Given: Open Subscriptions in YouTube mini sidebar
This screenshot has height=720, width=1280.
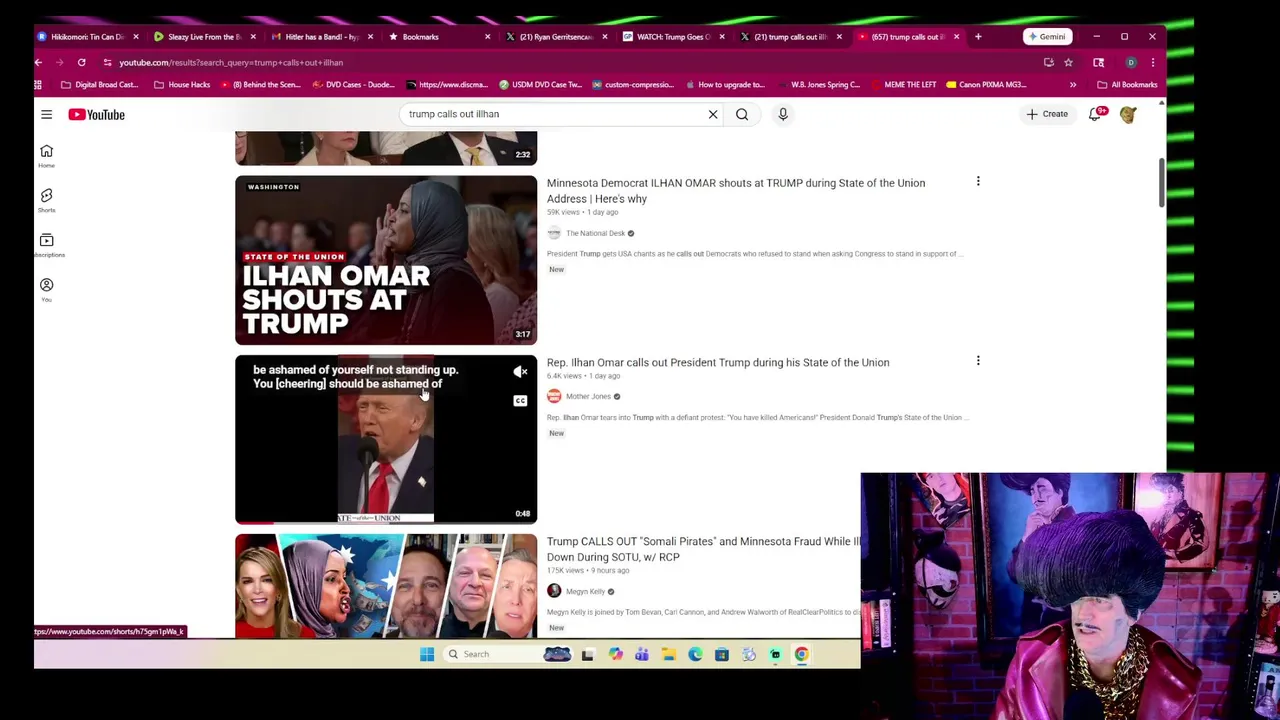Looking at the screenshot, I should (46, 245).
